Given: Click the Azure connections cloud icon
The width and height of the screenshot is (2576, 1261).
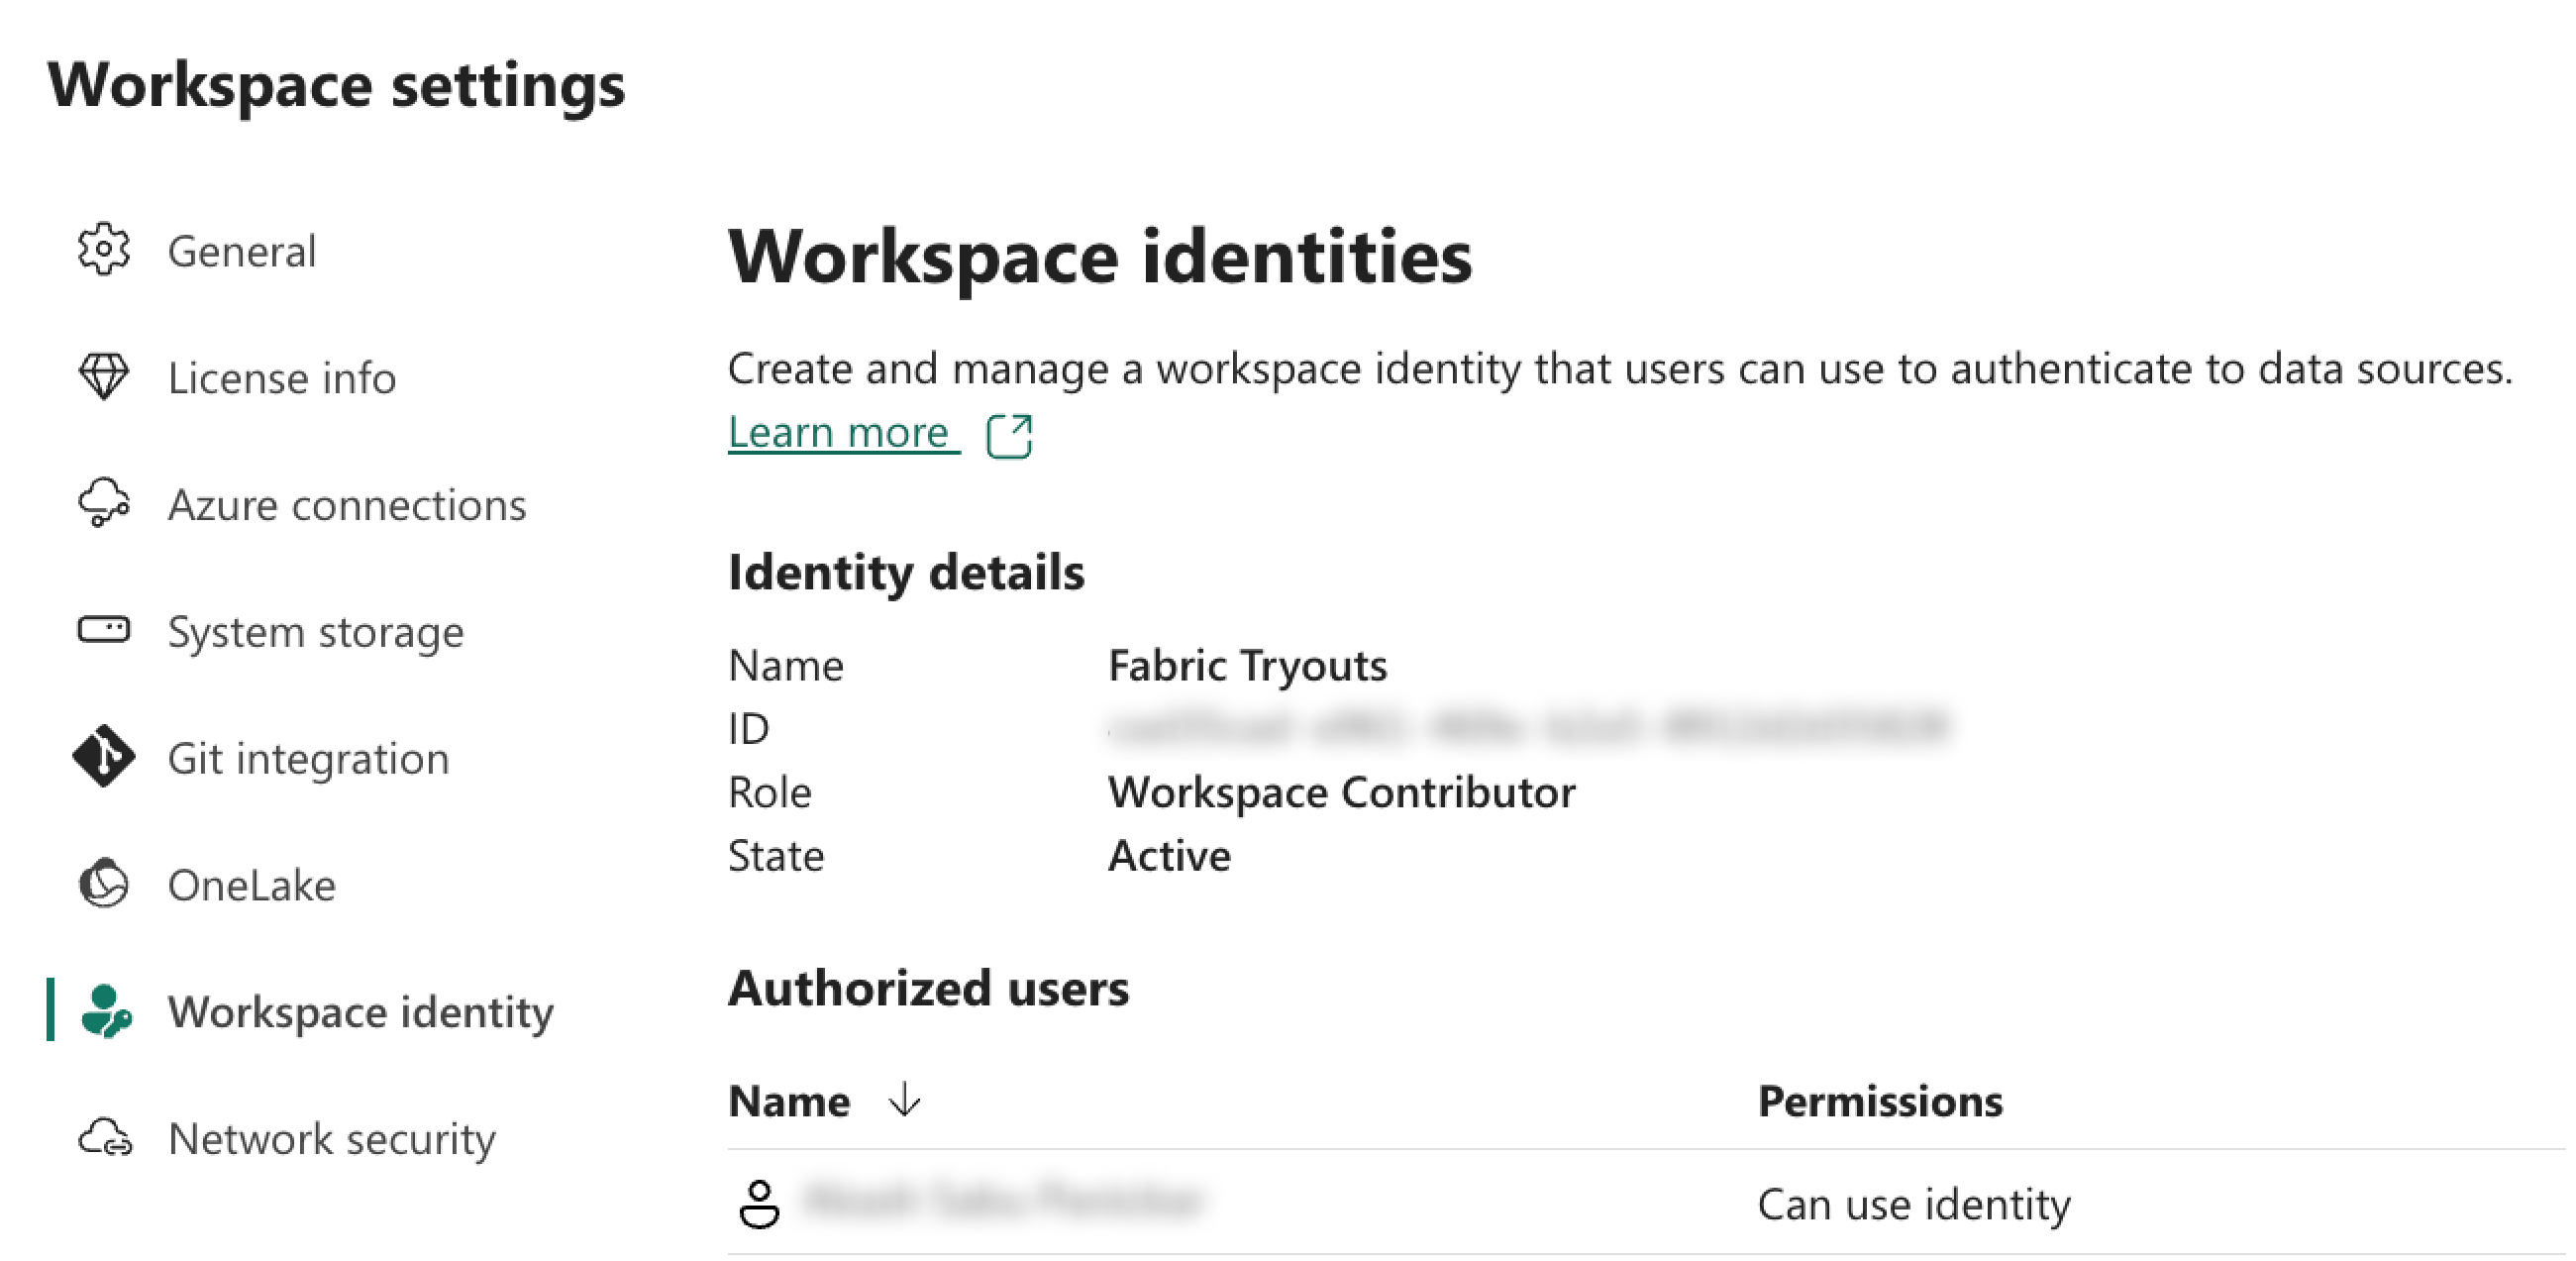Looking at the screenshot, I should coord(104,503).
